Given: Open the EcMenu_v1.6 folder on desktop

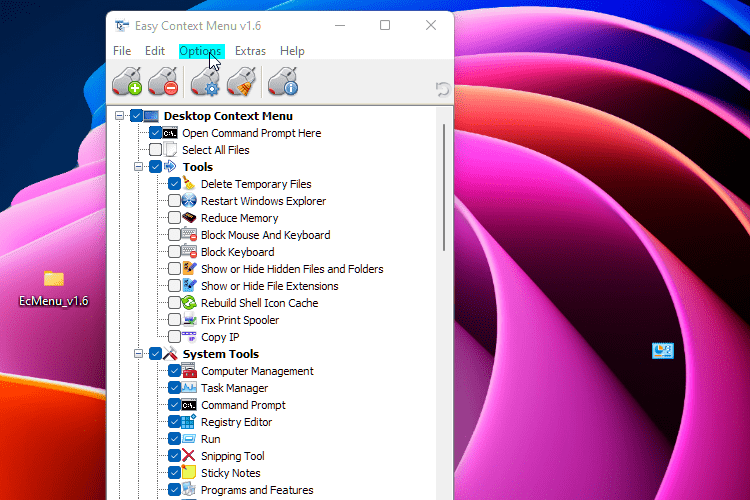Looking at the screenshot, I should [x=54, y=289].
